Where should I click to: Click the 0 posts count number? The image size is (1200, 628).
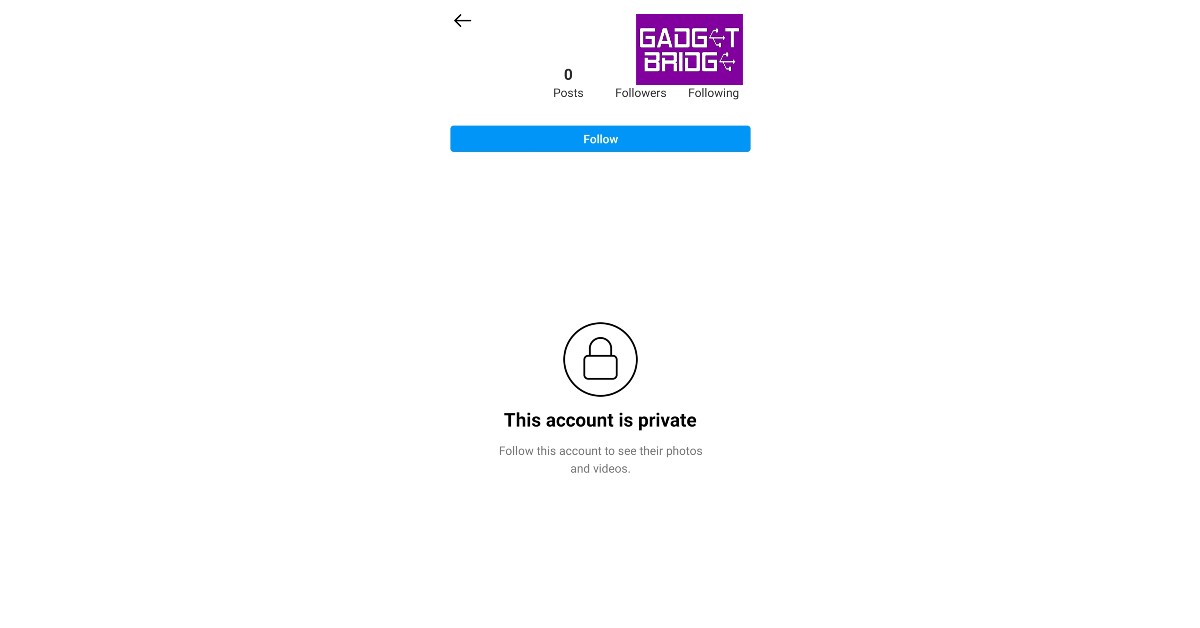568,75
